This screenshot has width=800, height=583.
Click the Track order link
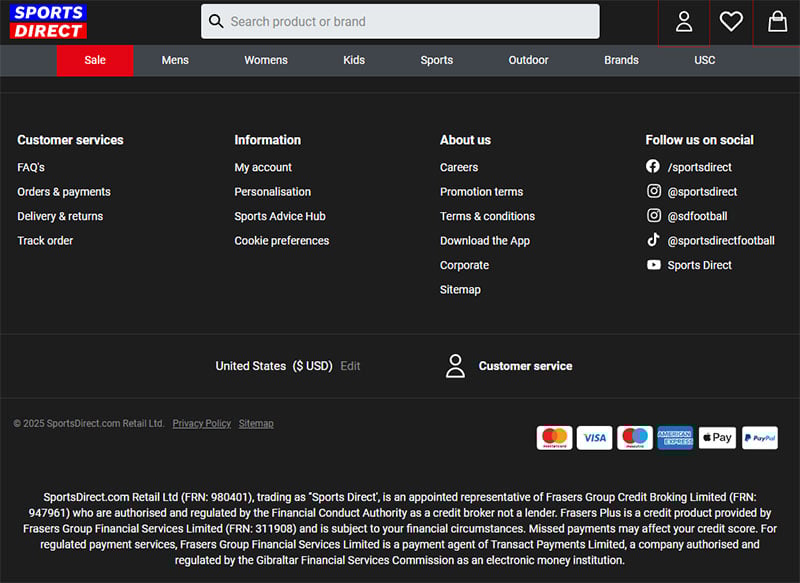click(x=45, y=241)
